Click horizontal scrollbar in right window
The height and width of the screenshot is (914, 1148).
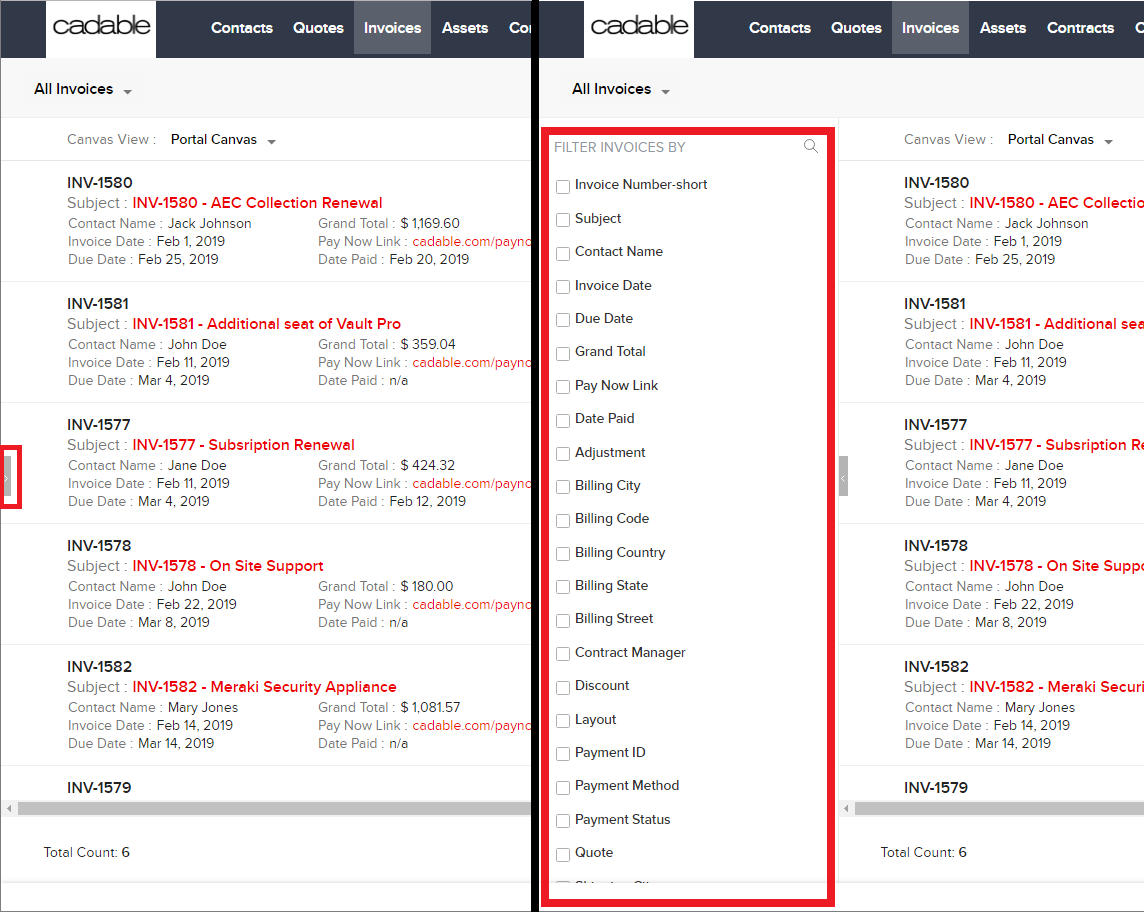coord(999,809)
